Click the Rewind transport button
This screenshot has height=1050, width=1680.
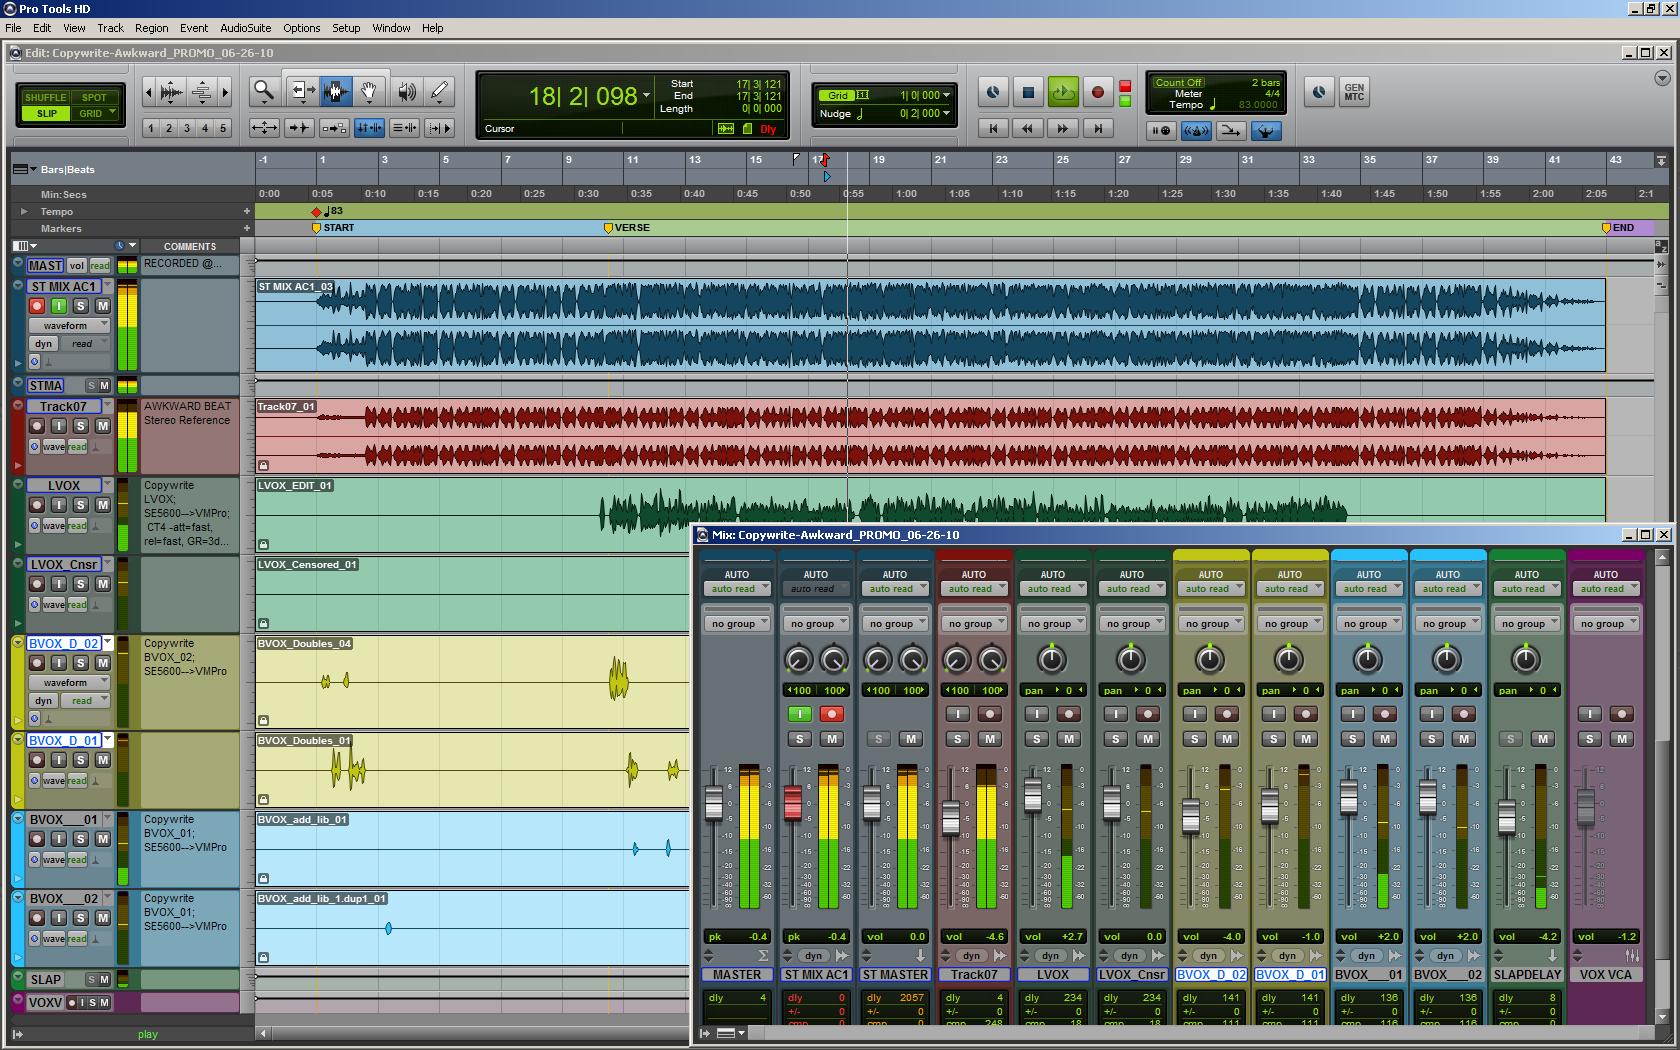(1028, 128)
